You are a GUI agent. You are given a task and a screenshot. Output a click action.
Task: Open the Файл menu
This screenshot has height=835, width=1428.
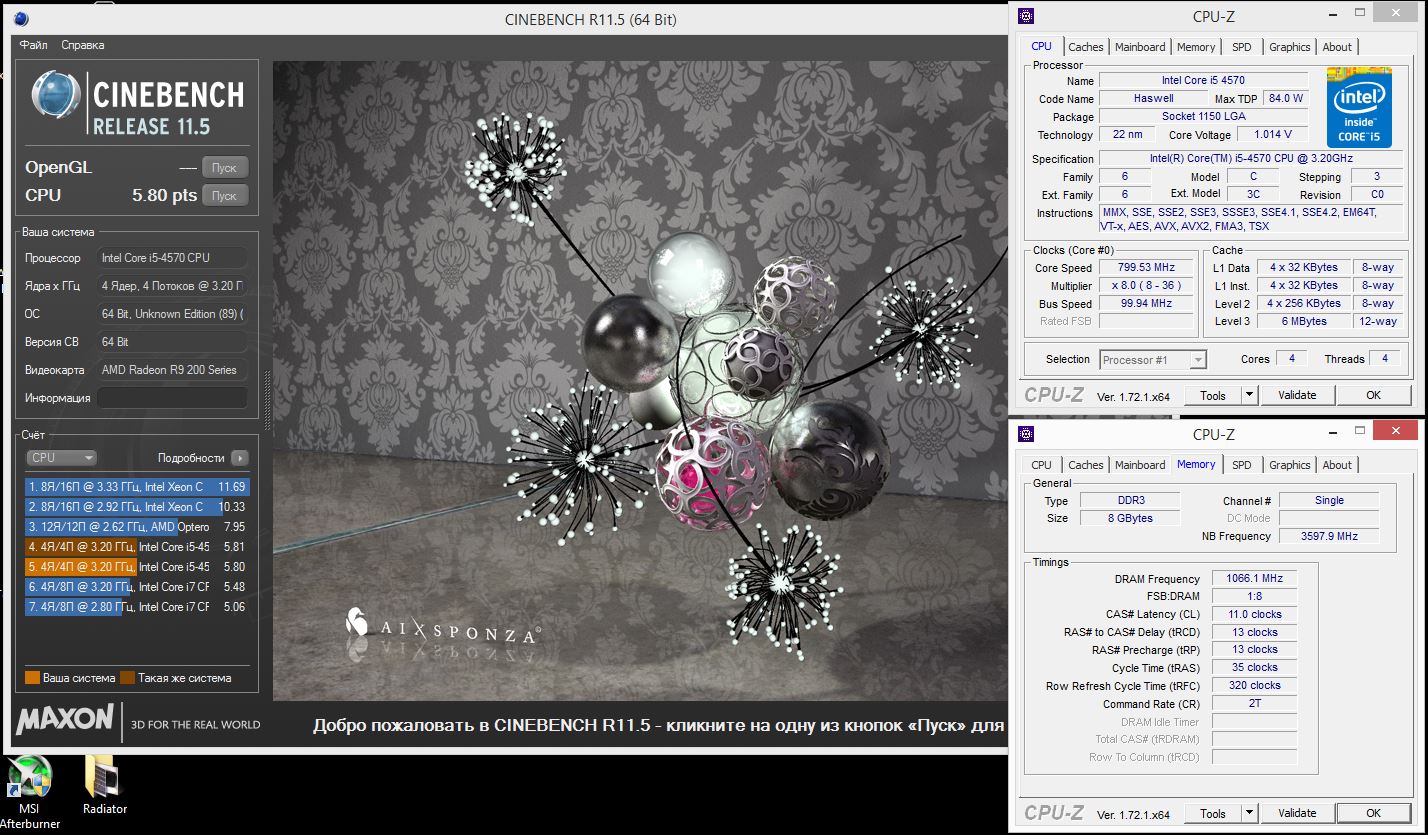[x=33, y=45]
